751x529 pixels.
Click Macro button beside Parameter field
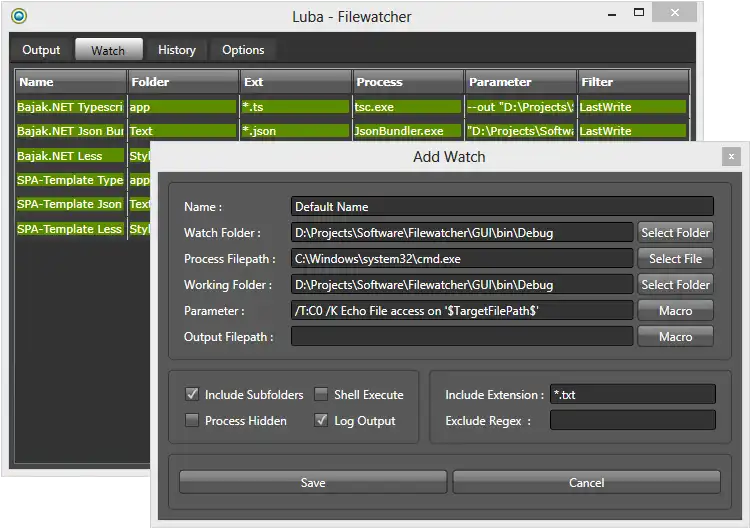point(675,310)
